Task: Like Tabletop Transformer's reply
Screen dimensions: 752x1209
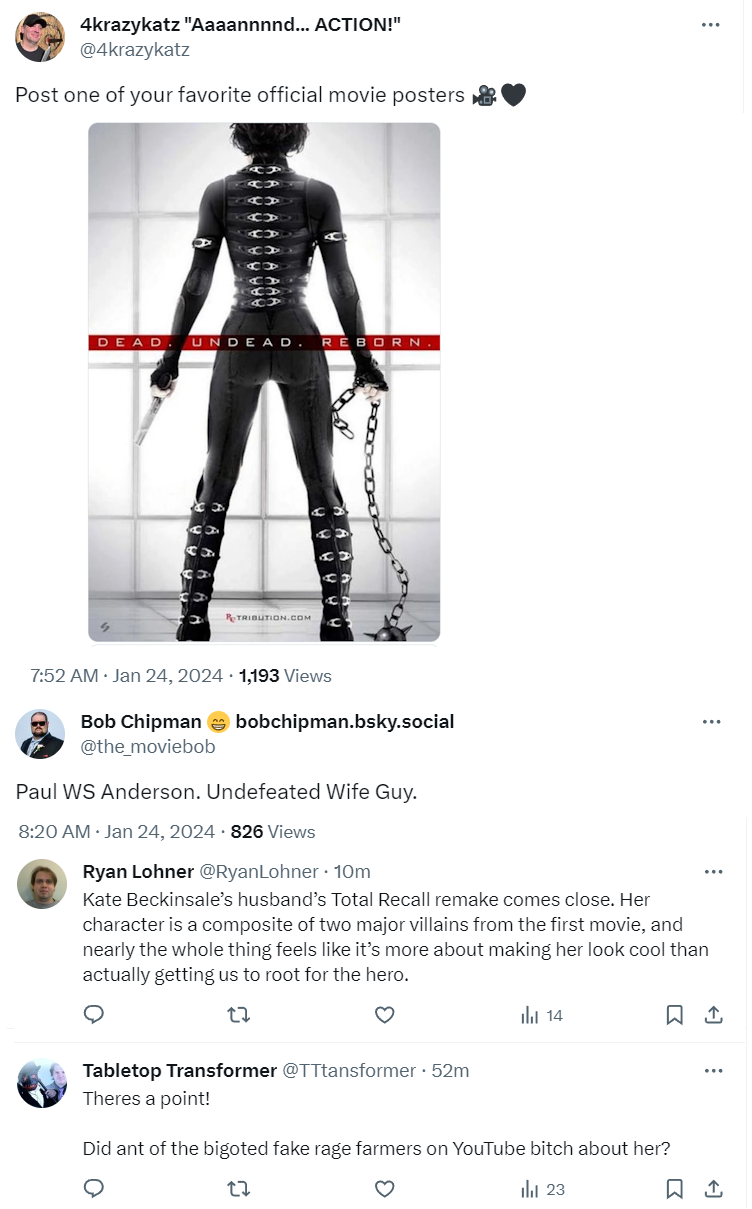Action: (x=384, y=1189)
